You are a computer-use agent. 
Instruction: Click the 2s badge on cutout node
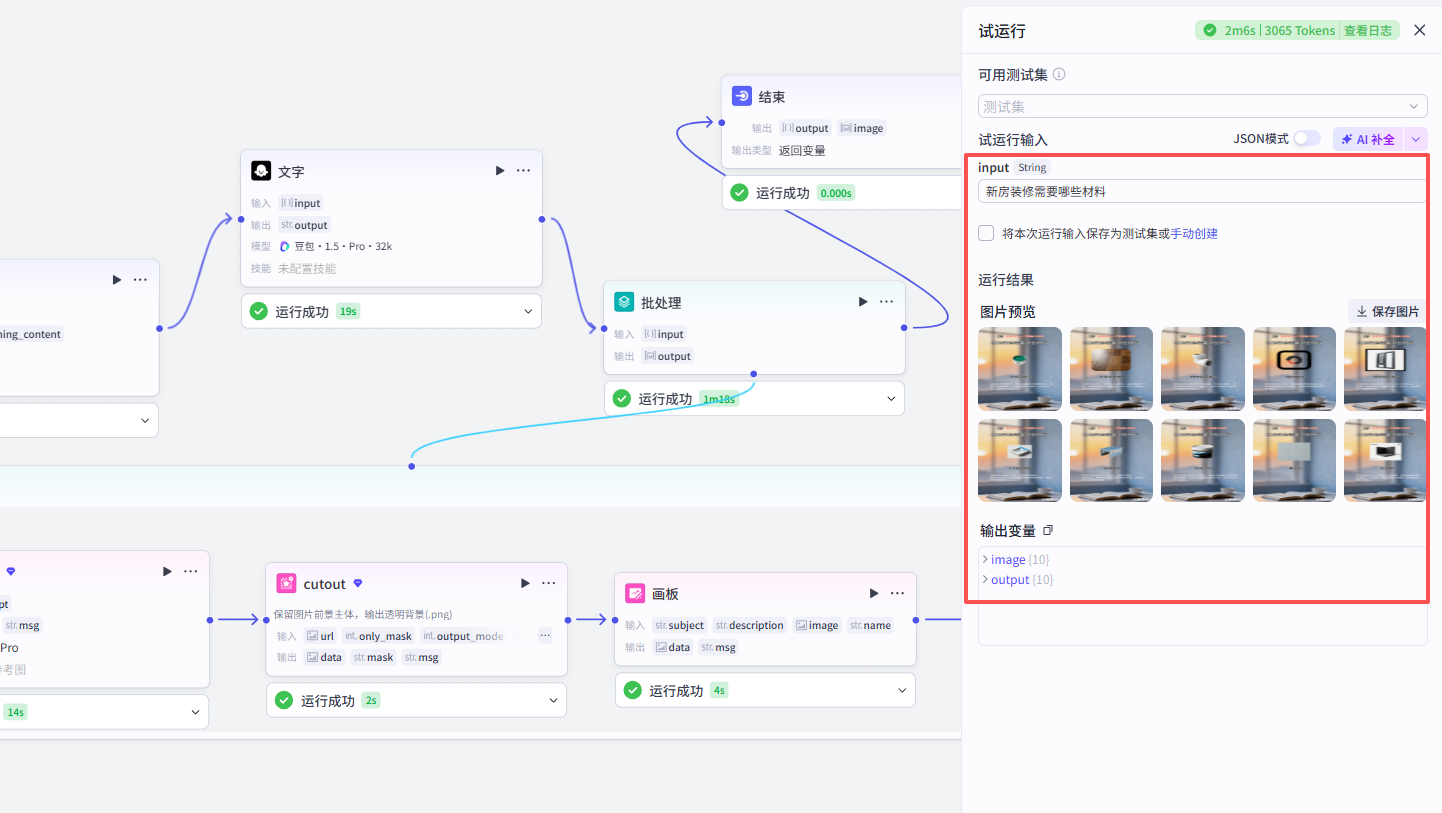371,700
